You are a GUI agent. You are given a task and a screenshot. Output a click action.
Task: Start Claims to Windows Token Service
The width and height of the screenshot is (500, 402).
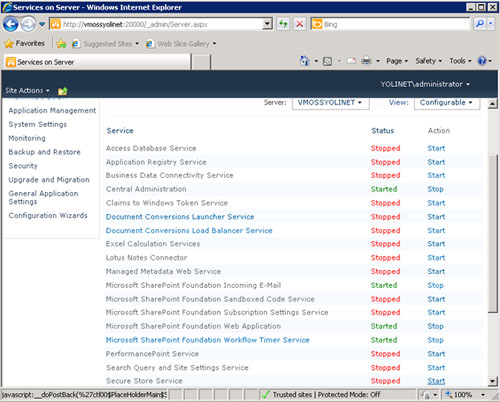[x=436, y=203]
